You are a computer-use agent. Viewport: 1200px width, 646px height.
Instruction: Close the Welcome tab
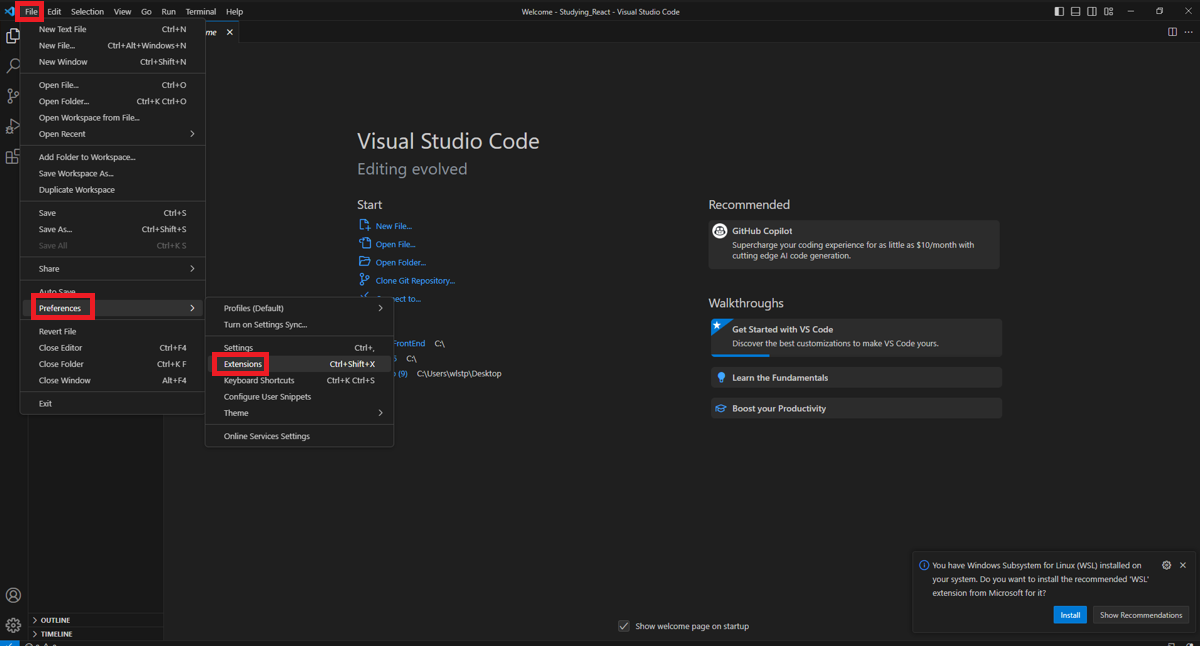[230, 32]
